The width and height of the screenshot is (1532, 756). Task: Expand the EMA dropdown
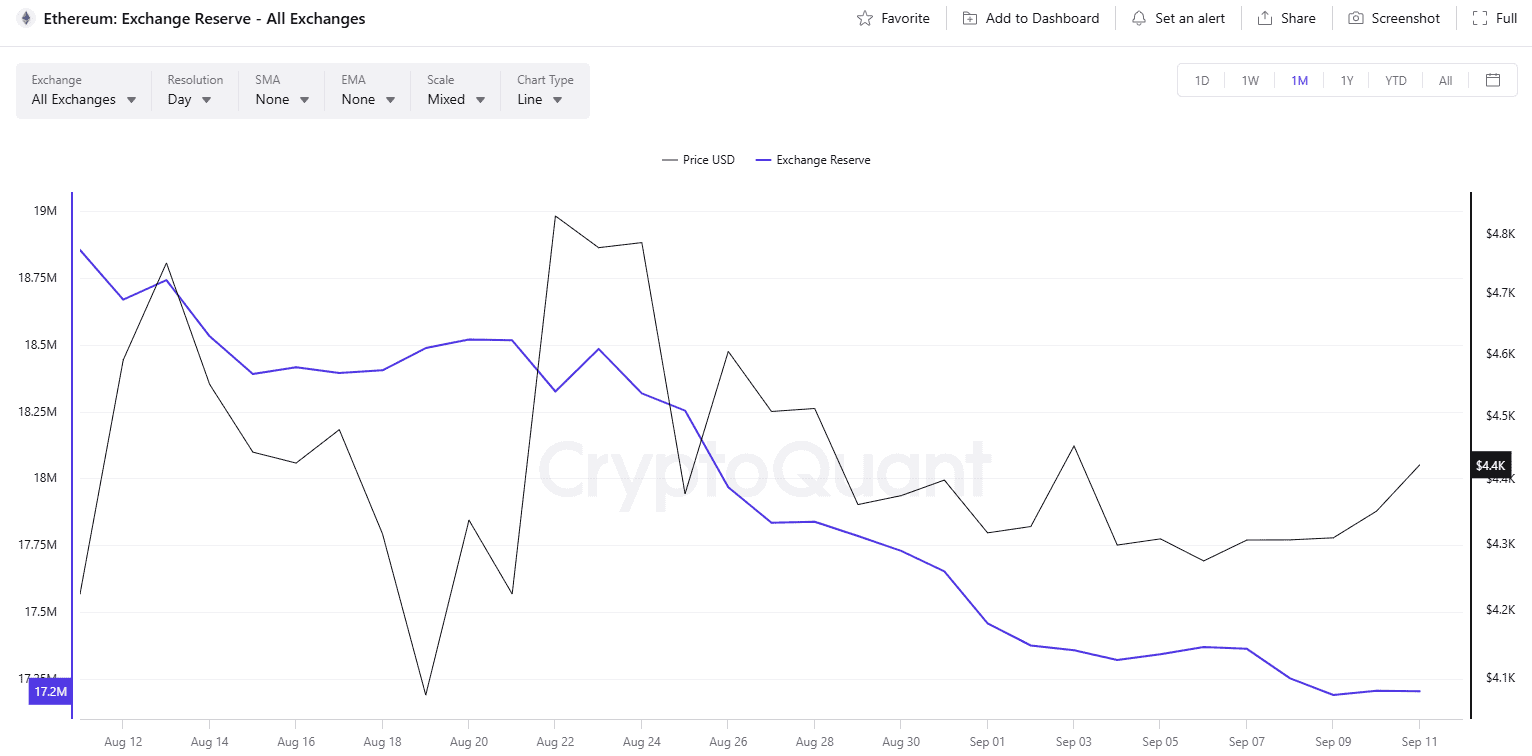[x=368, y=100]
